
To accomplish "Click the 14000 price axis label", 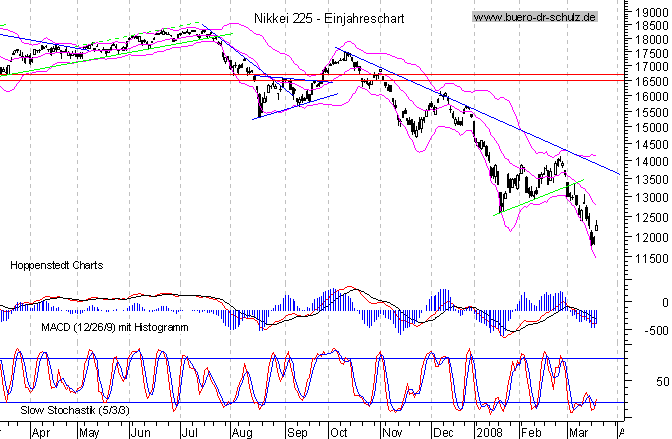I will pyautogui.click(x=651, y=162).
